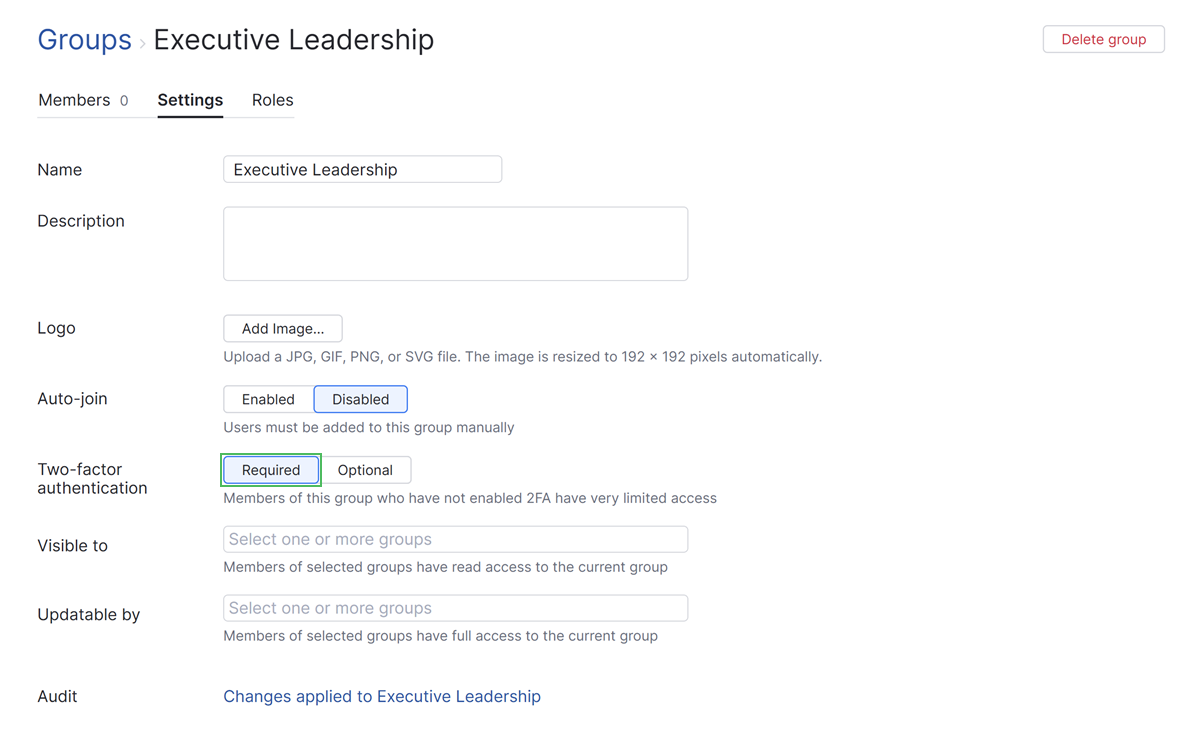Switch to the Roles tab
The width and height of the screenshot is (1200, 736).
[x=272, y=100]
